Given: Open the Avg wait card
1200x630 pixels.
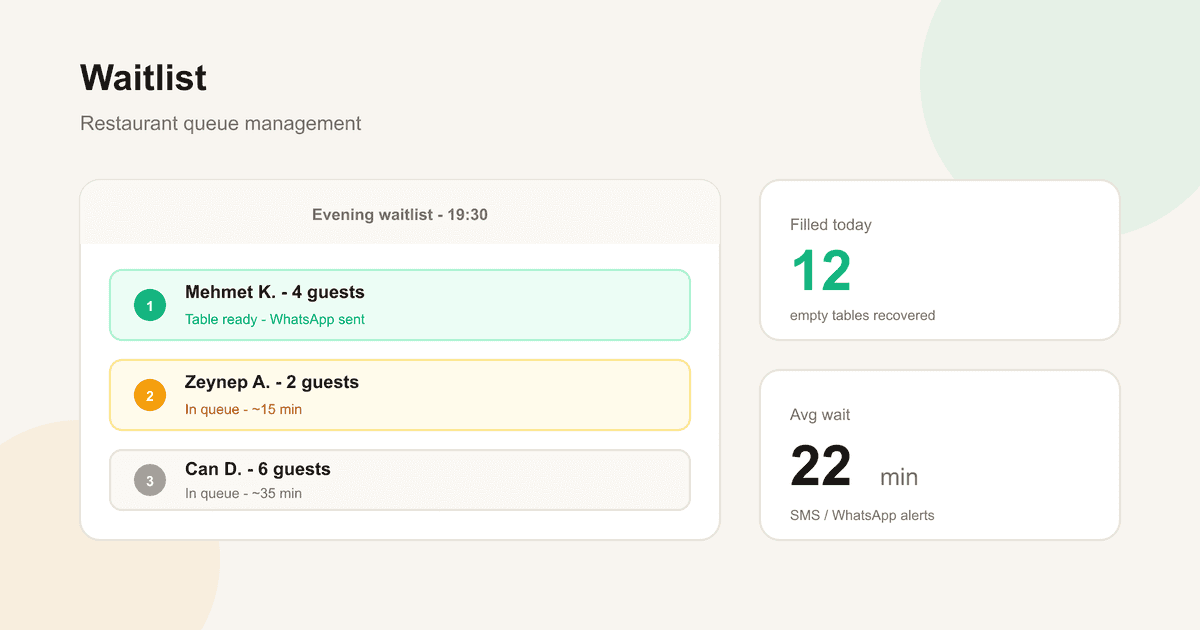Looking at the screenshot, I should click(940, 455).
